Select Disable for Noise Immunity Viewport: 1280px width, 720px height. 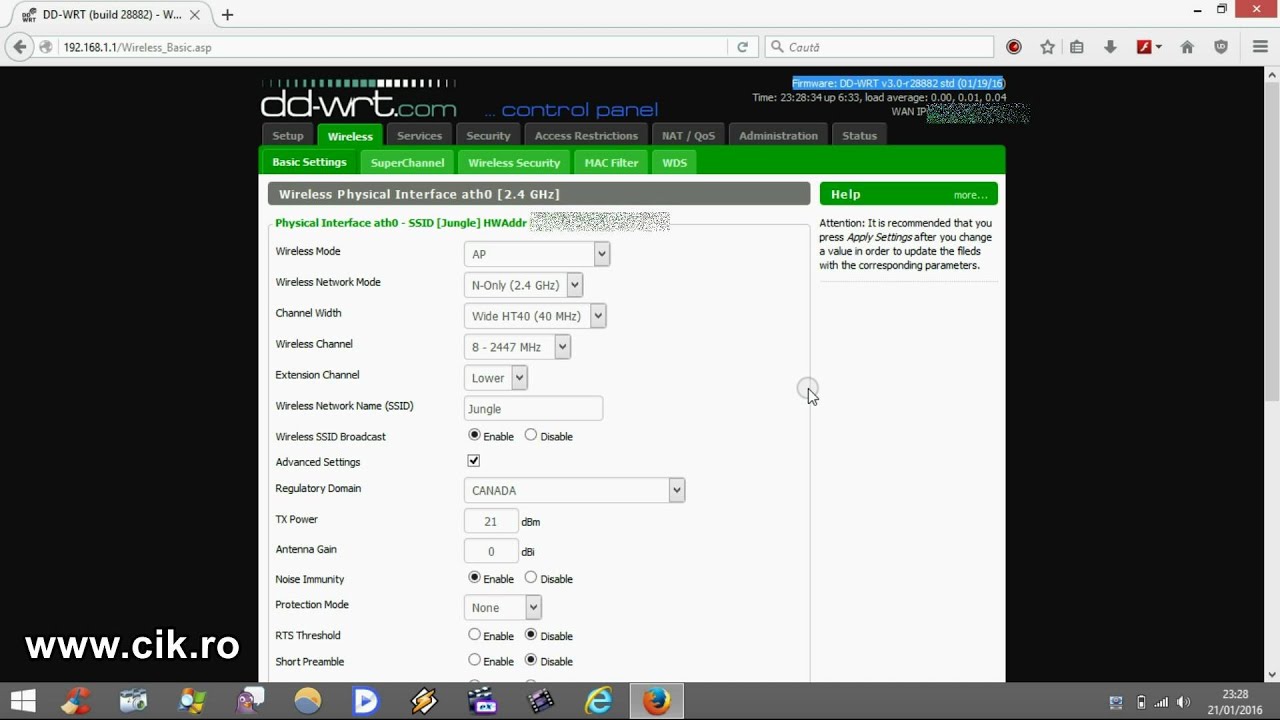click(x=531, y=578)
